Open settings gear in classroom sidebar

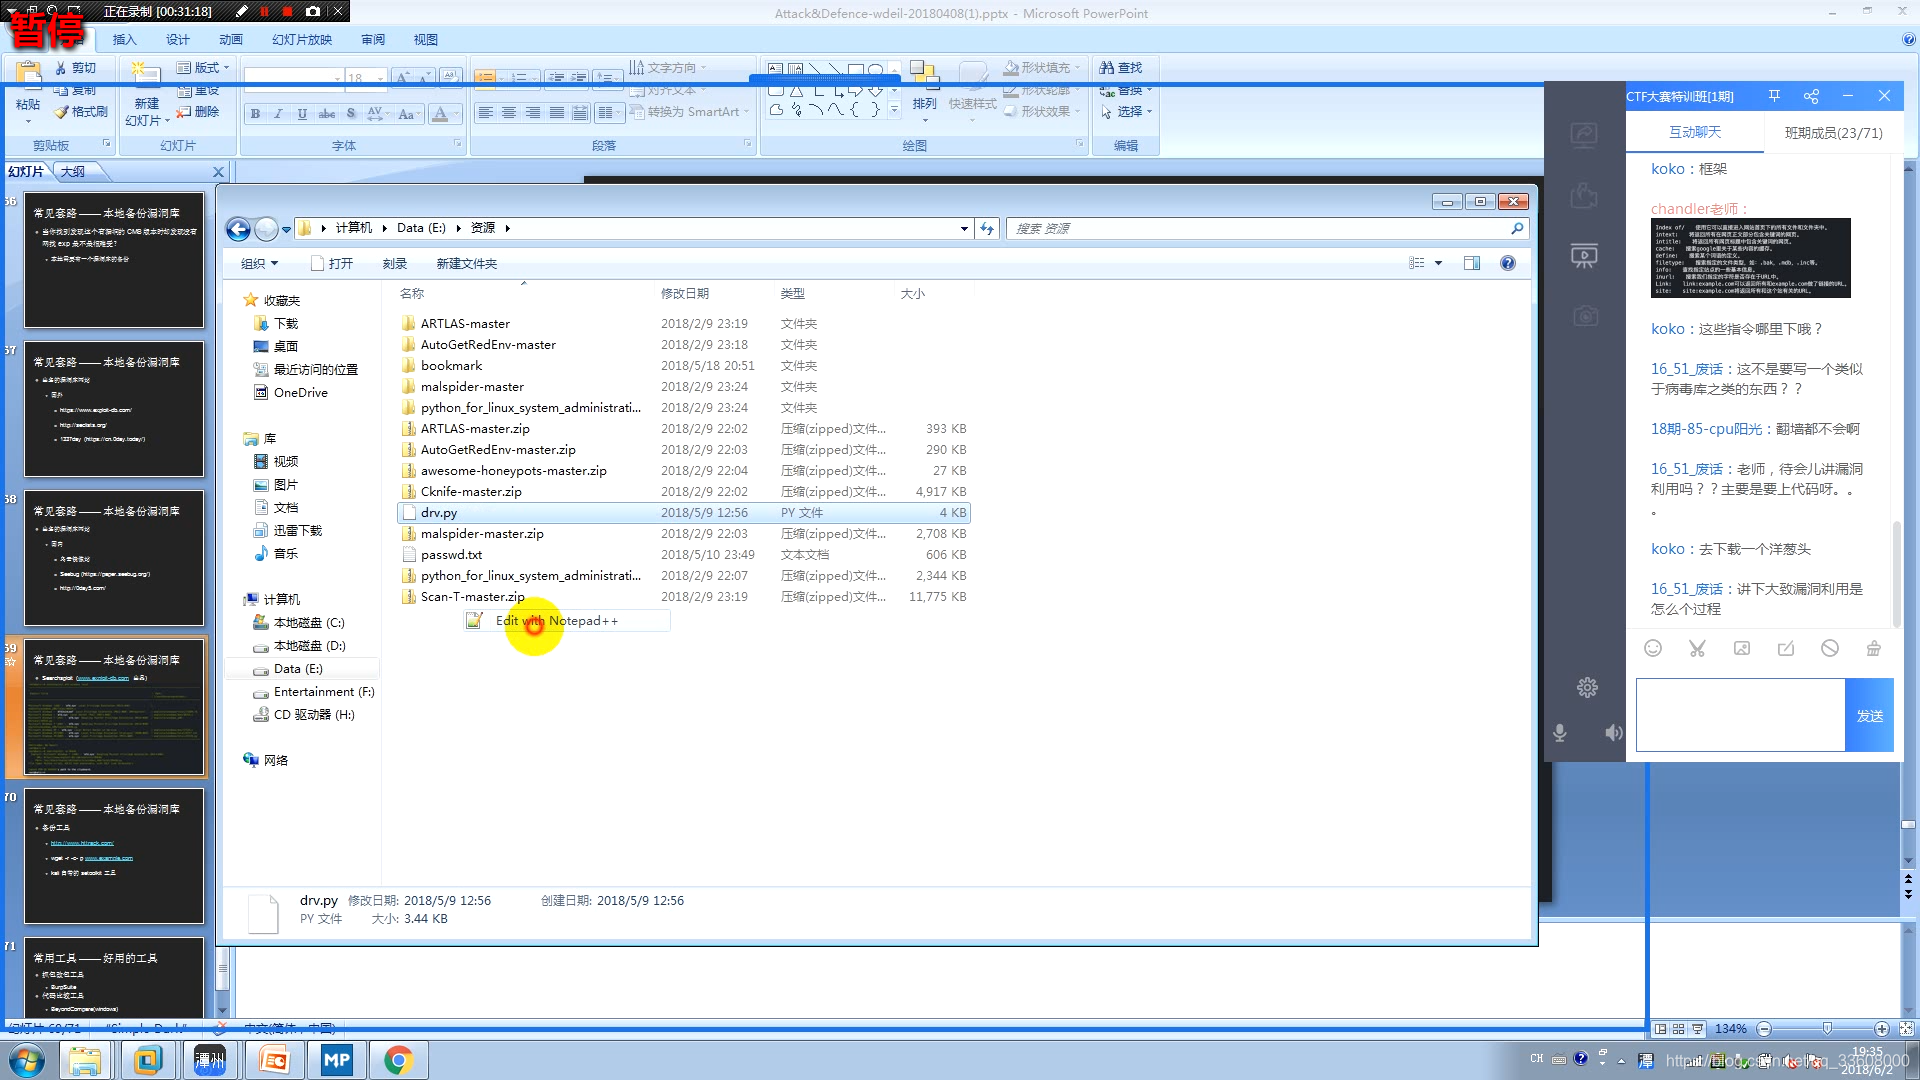1587,688
